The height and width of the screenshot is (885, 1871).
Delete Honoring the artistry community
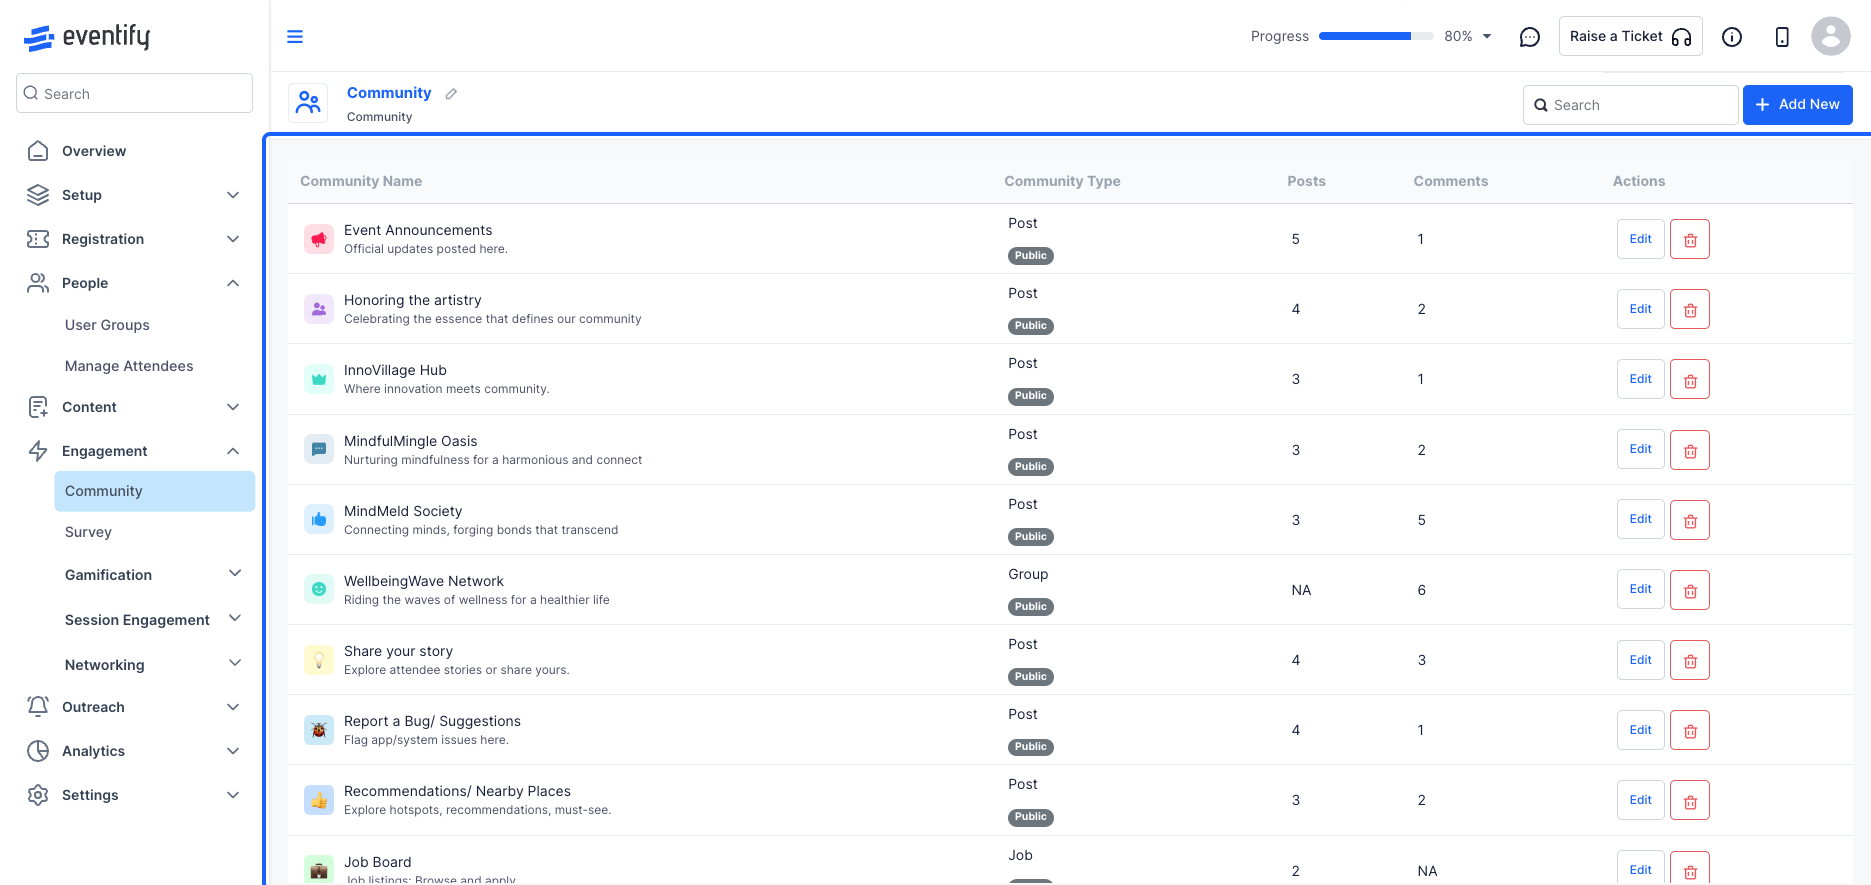[1690, 309]
